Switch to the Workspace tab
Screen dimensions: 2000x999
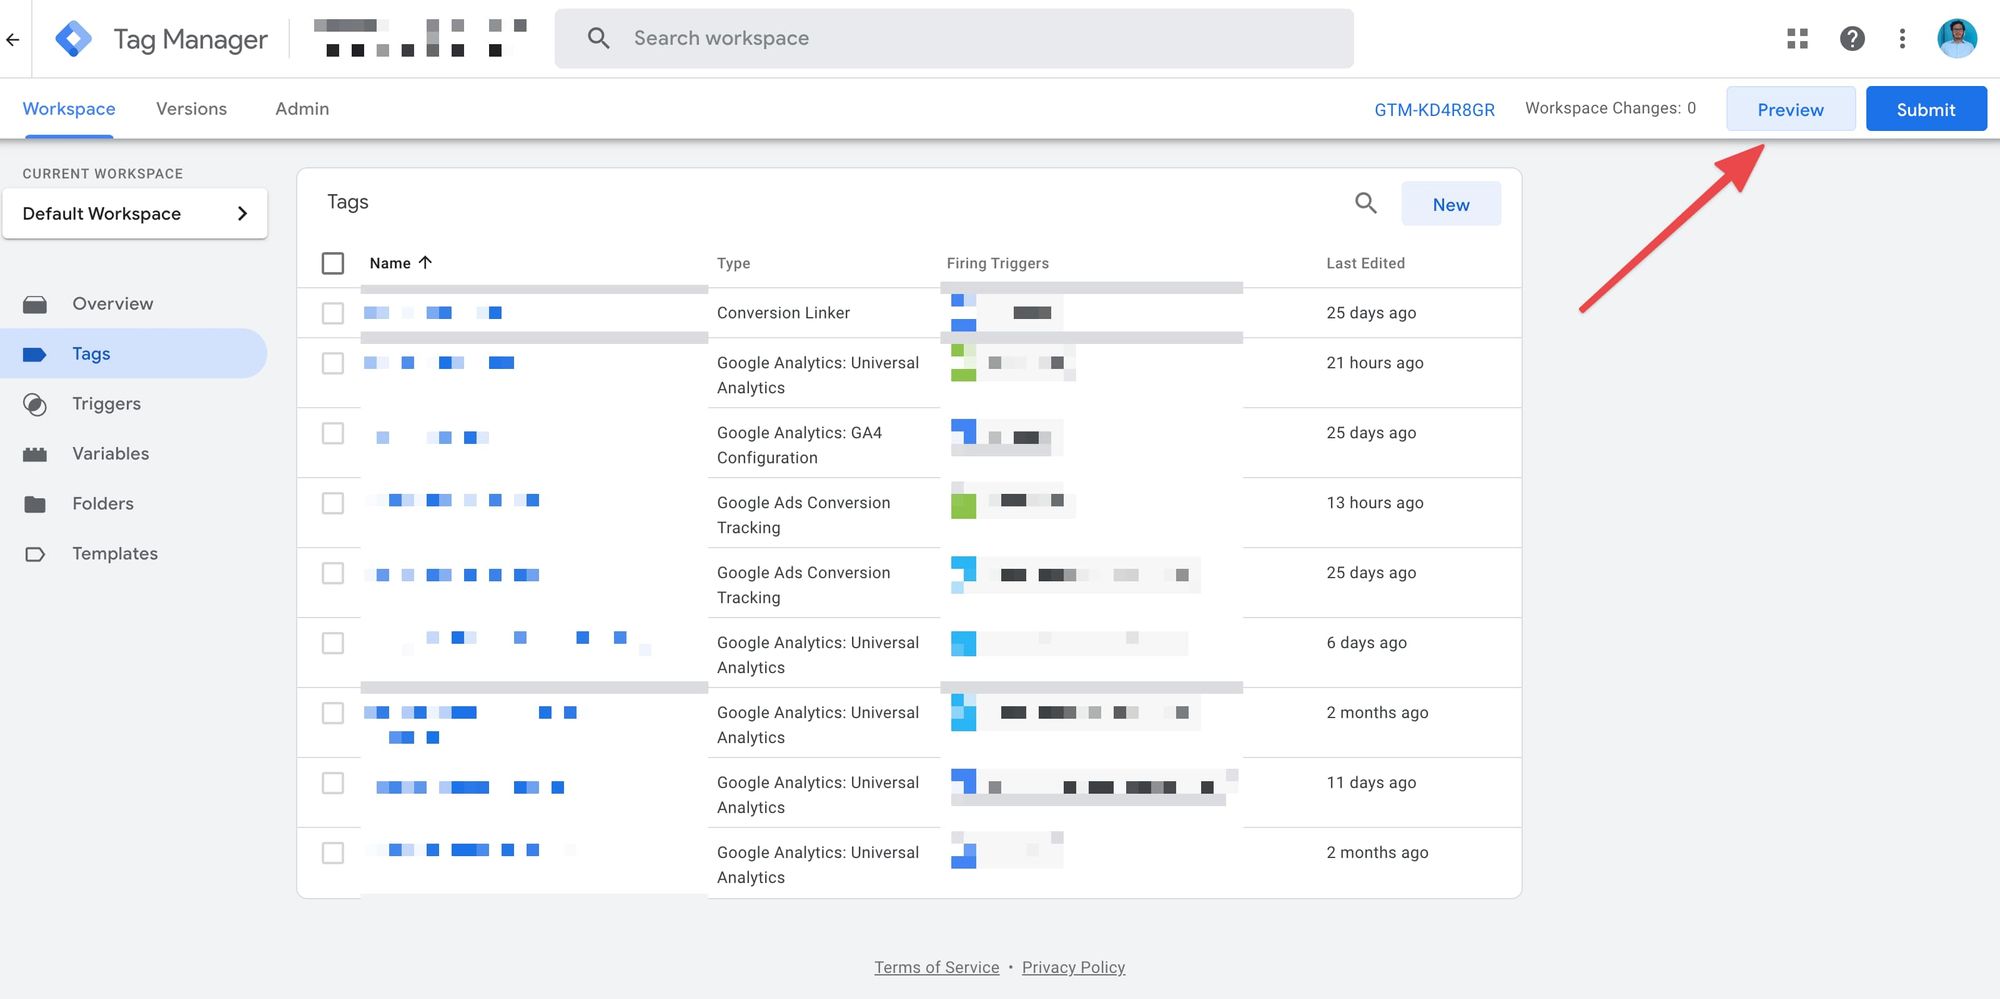69,108
